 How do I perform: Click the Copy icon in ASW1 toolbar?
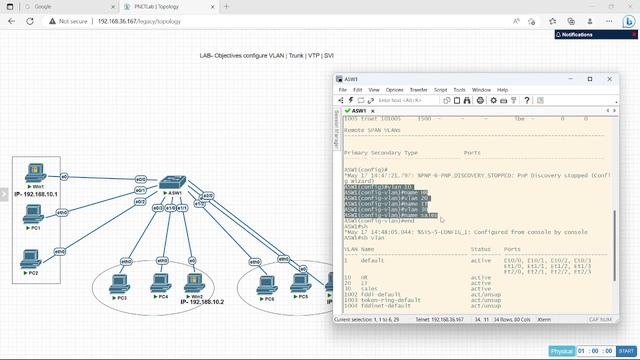[x=447, y=100]
